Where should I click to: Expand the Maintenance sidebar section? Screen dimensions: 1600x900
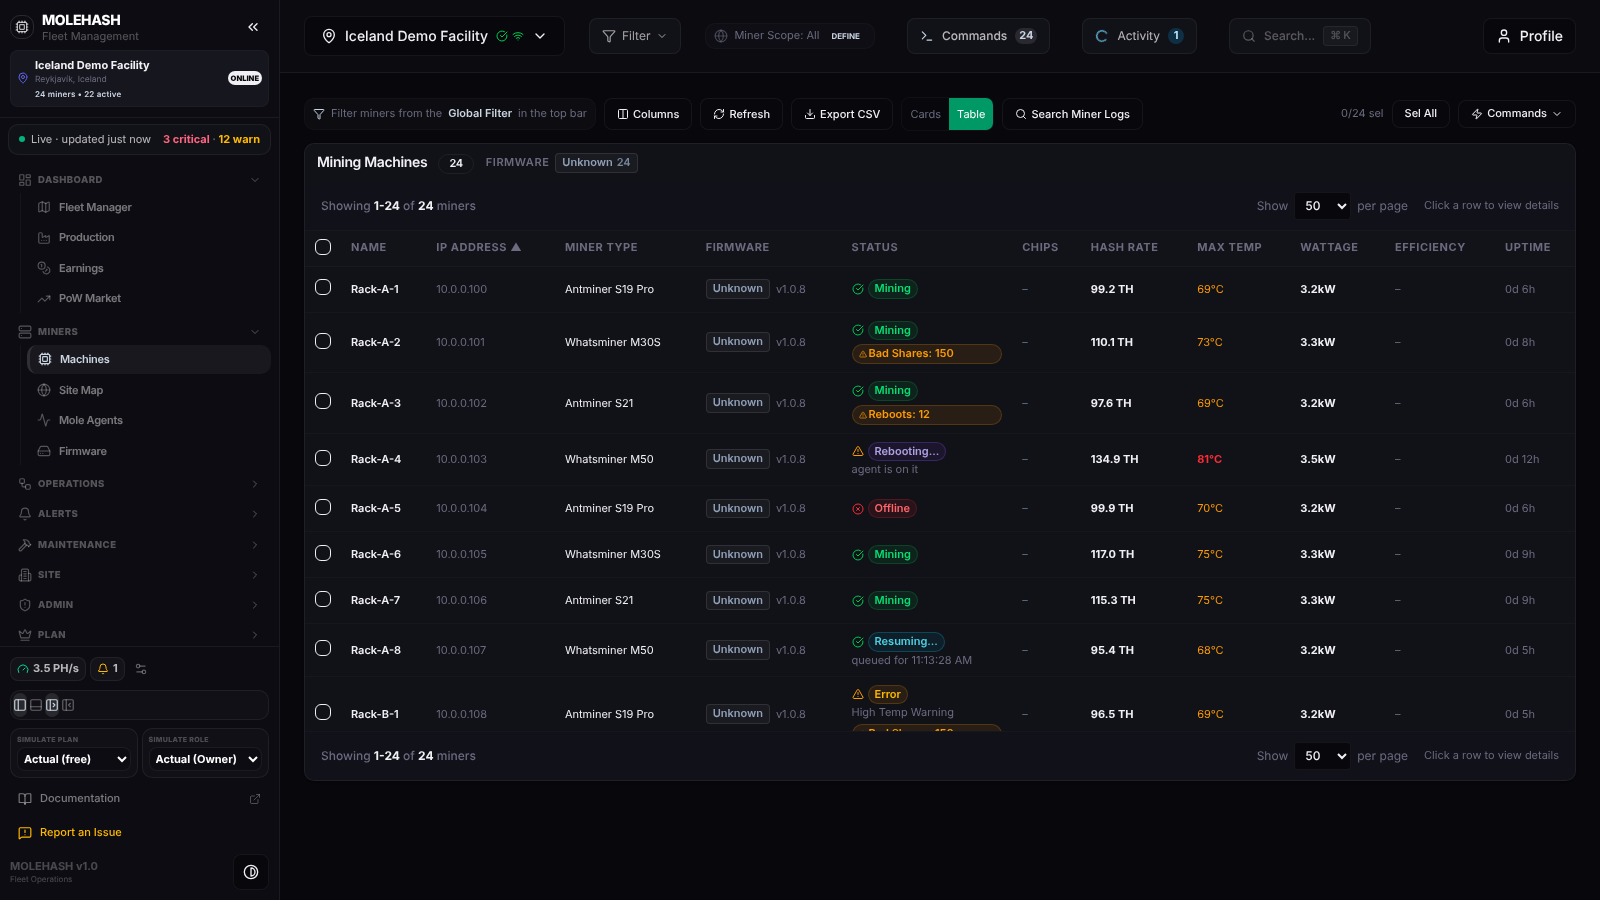tap(139, 545)
